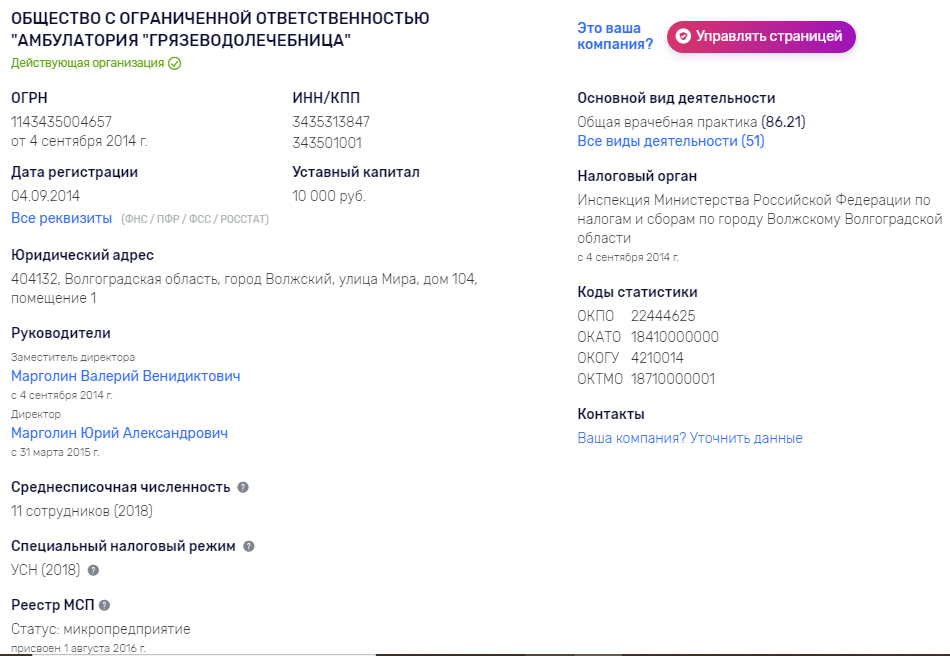Screen dimensions: 950x656
Task: Open Марголин Валерий Венидиктович profile link
Action: (x=125, y=376)
